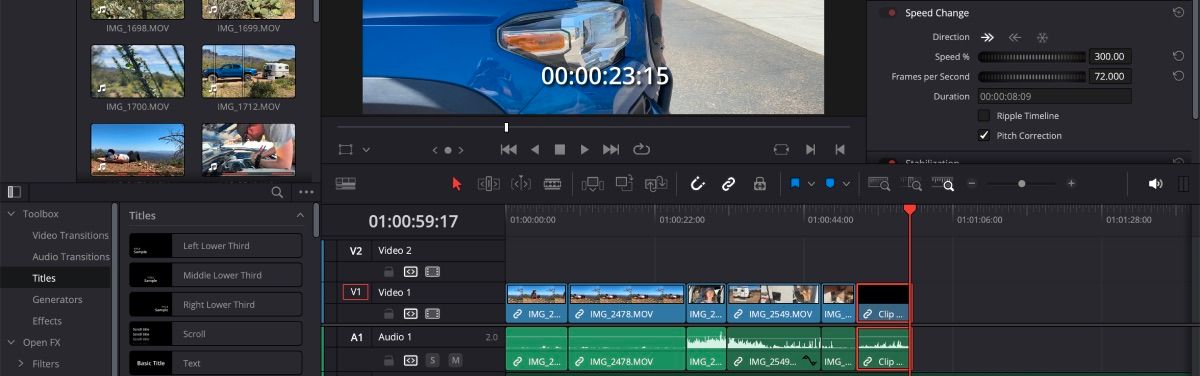Image resolution: width=1200 pixels, height=376 pixels.
Task: Click Full Extent Zoom icon
Action: pyautogui.click(x=879, y=184)
